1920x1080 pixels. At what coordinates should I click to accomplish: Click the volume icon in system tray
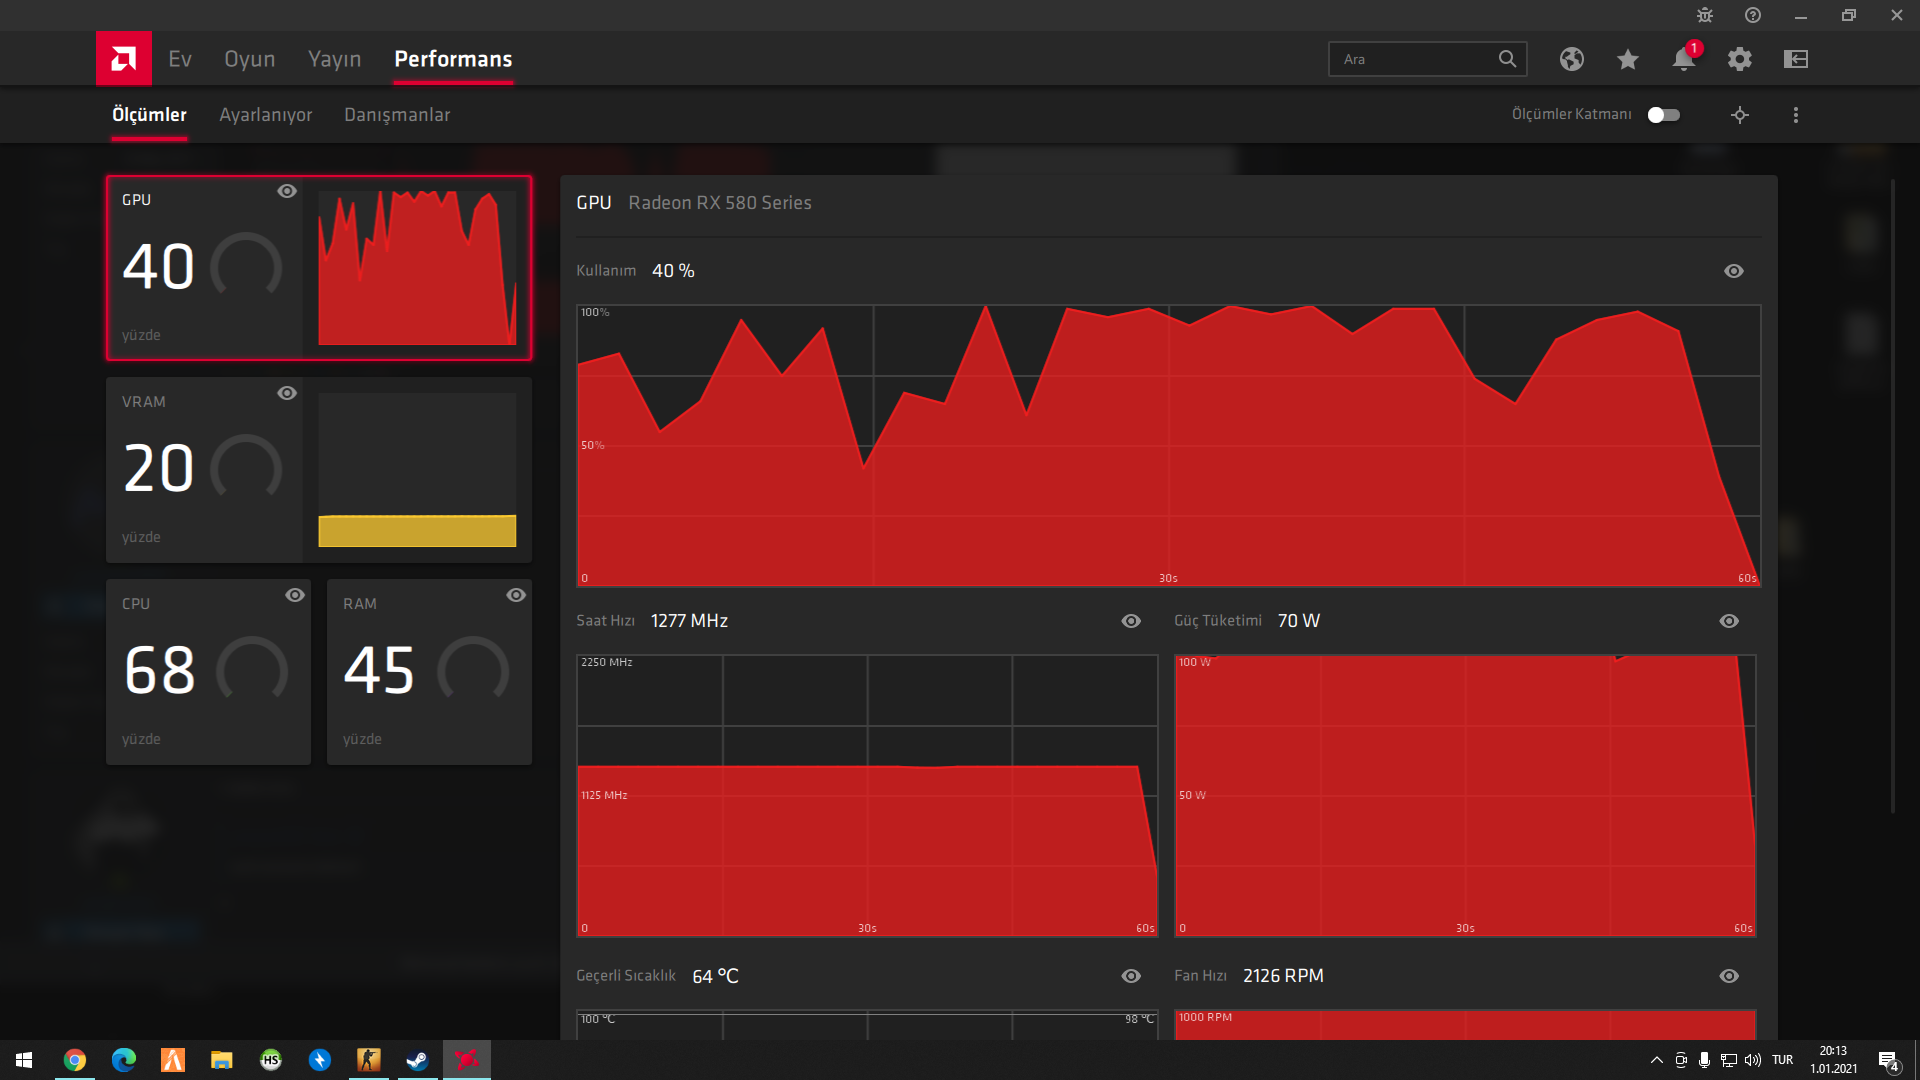coord(1753,1060)
